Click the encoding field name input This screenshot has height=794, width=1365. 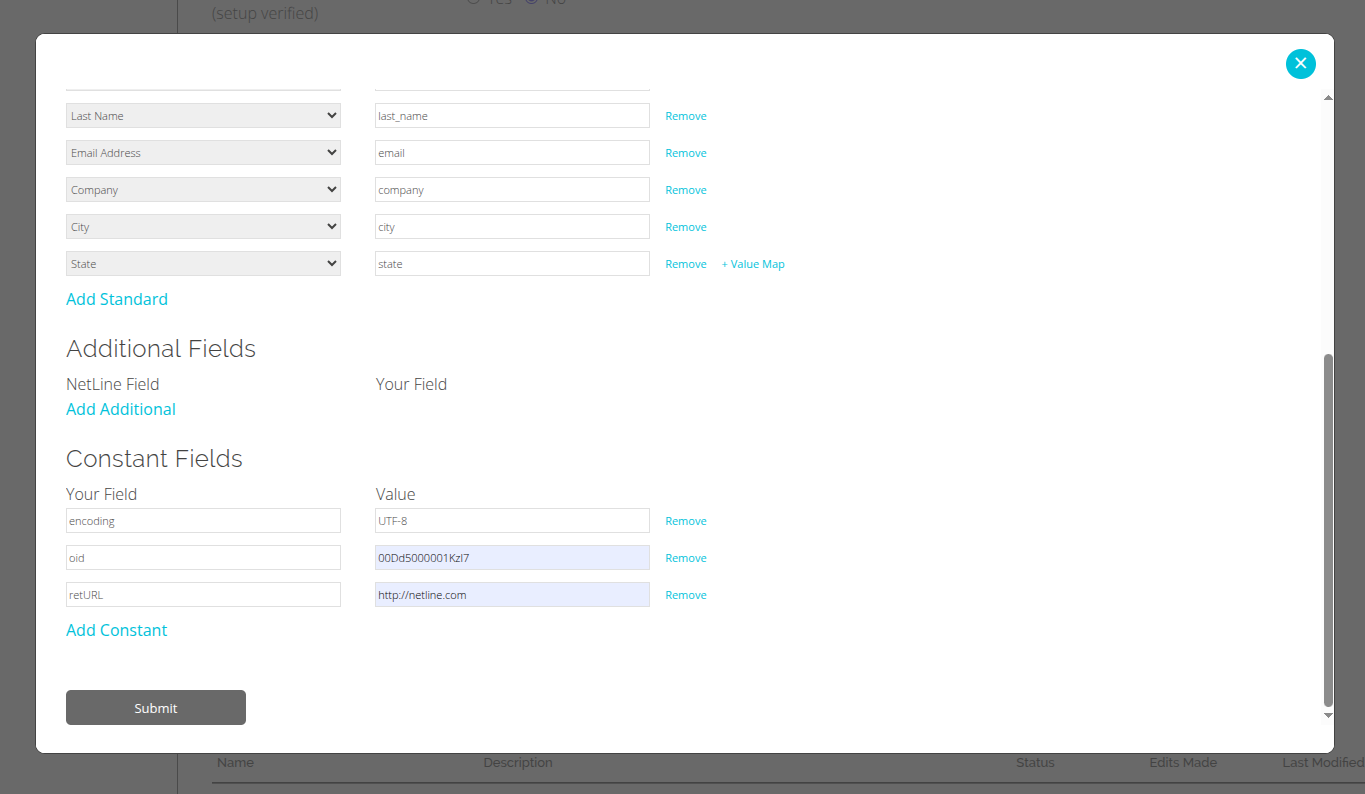coord(203,521)
